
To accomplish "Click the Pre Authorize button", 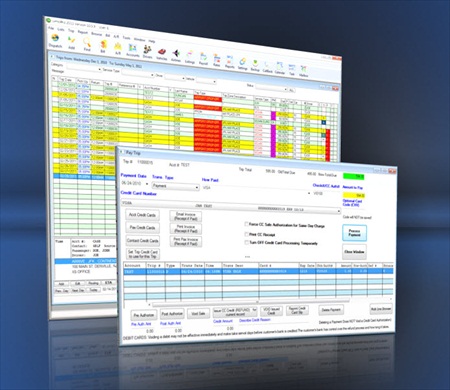I will [x=144, y=315].
